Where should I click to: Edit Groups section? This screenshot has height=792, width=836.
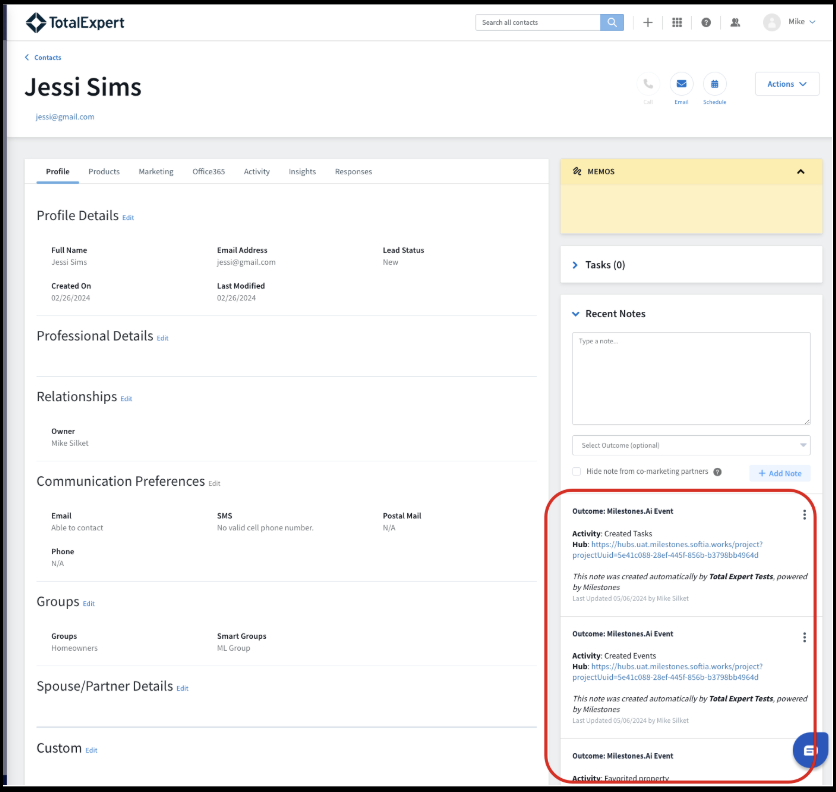(89, 604)
